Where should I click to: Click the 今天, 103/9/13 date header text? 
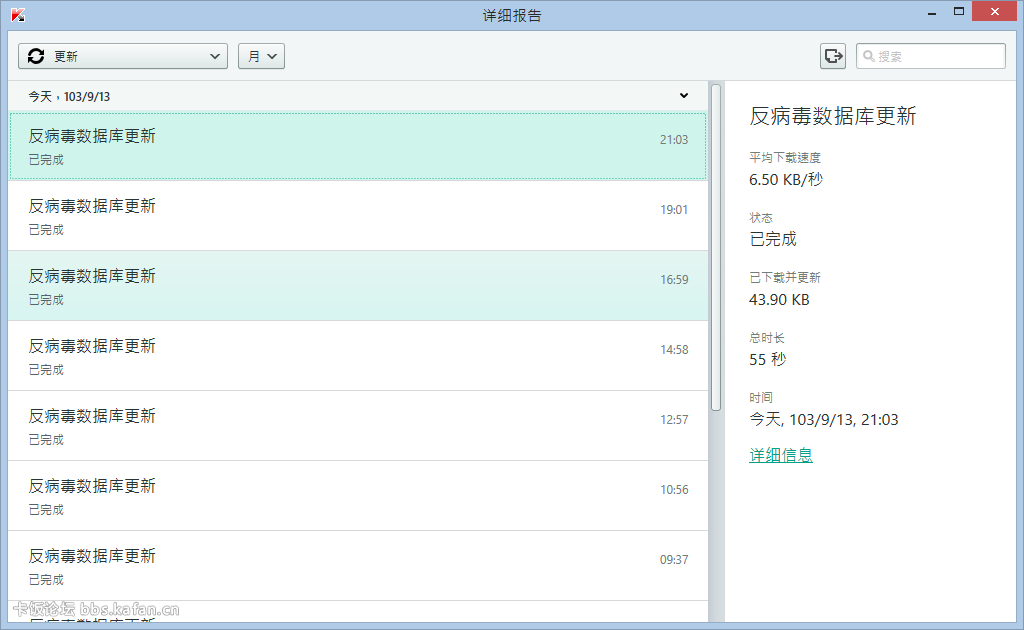pos(69,97)
